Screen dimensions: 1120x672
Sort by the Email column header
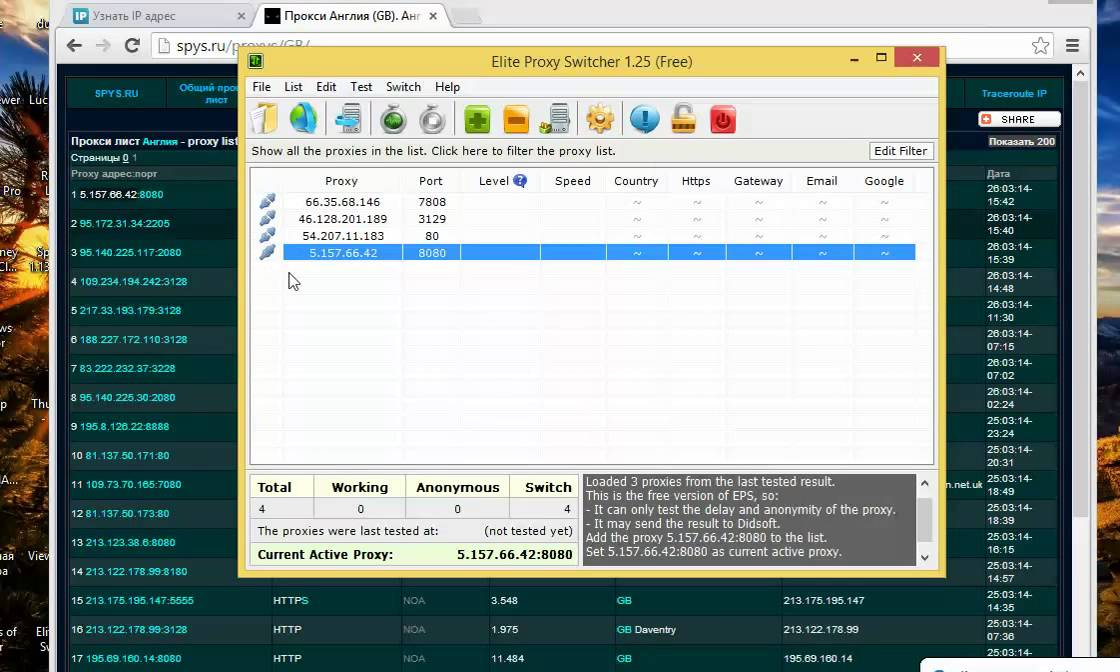tap(822, 181)
